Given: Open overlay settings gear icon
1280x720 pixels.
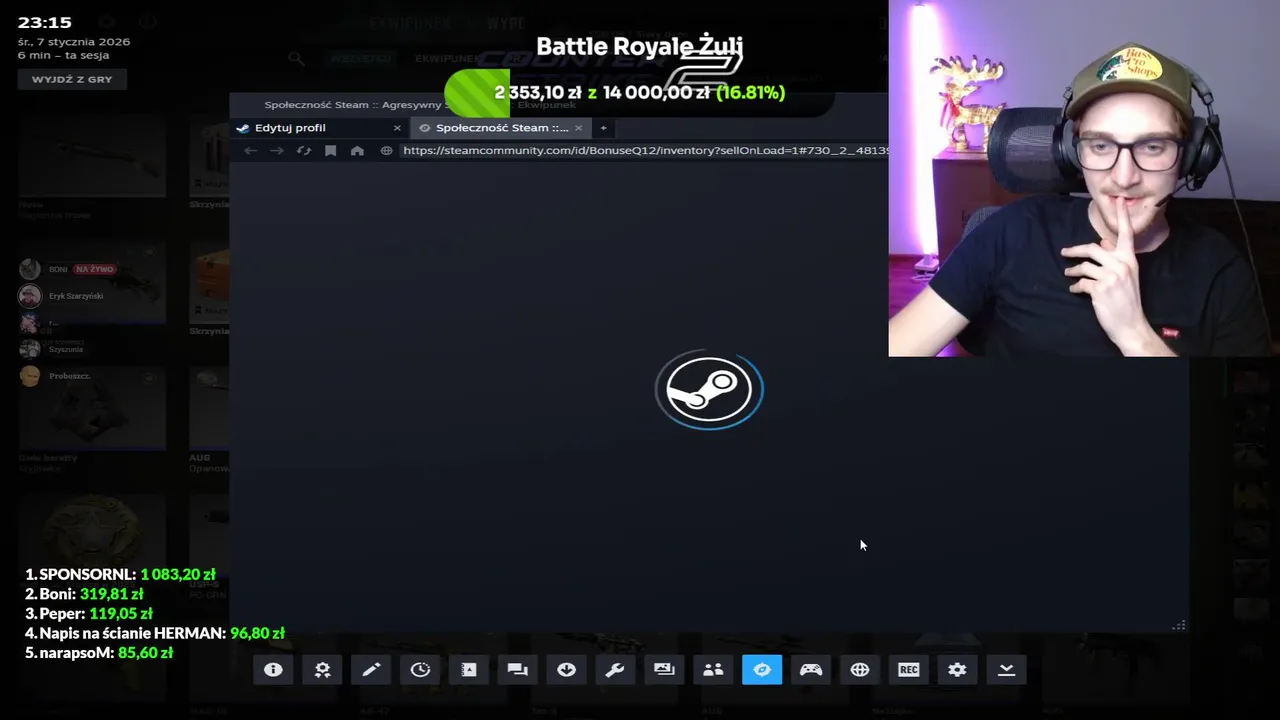Looking at the screenshot, I should pos(957,670).
